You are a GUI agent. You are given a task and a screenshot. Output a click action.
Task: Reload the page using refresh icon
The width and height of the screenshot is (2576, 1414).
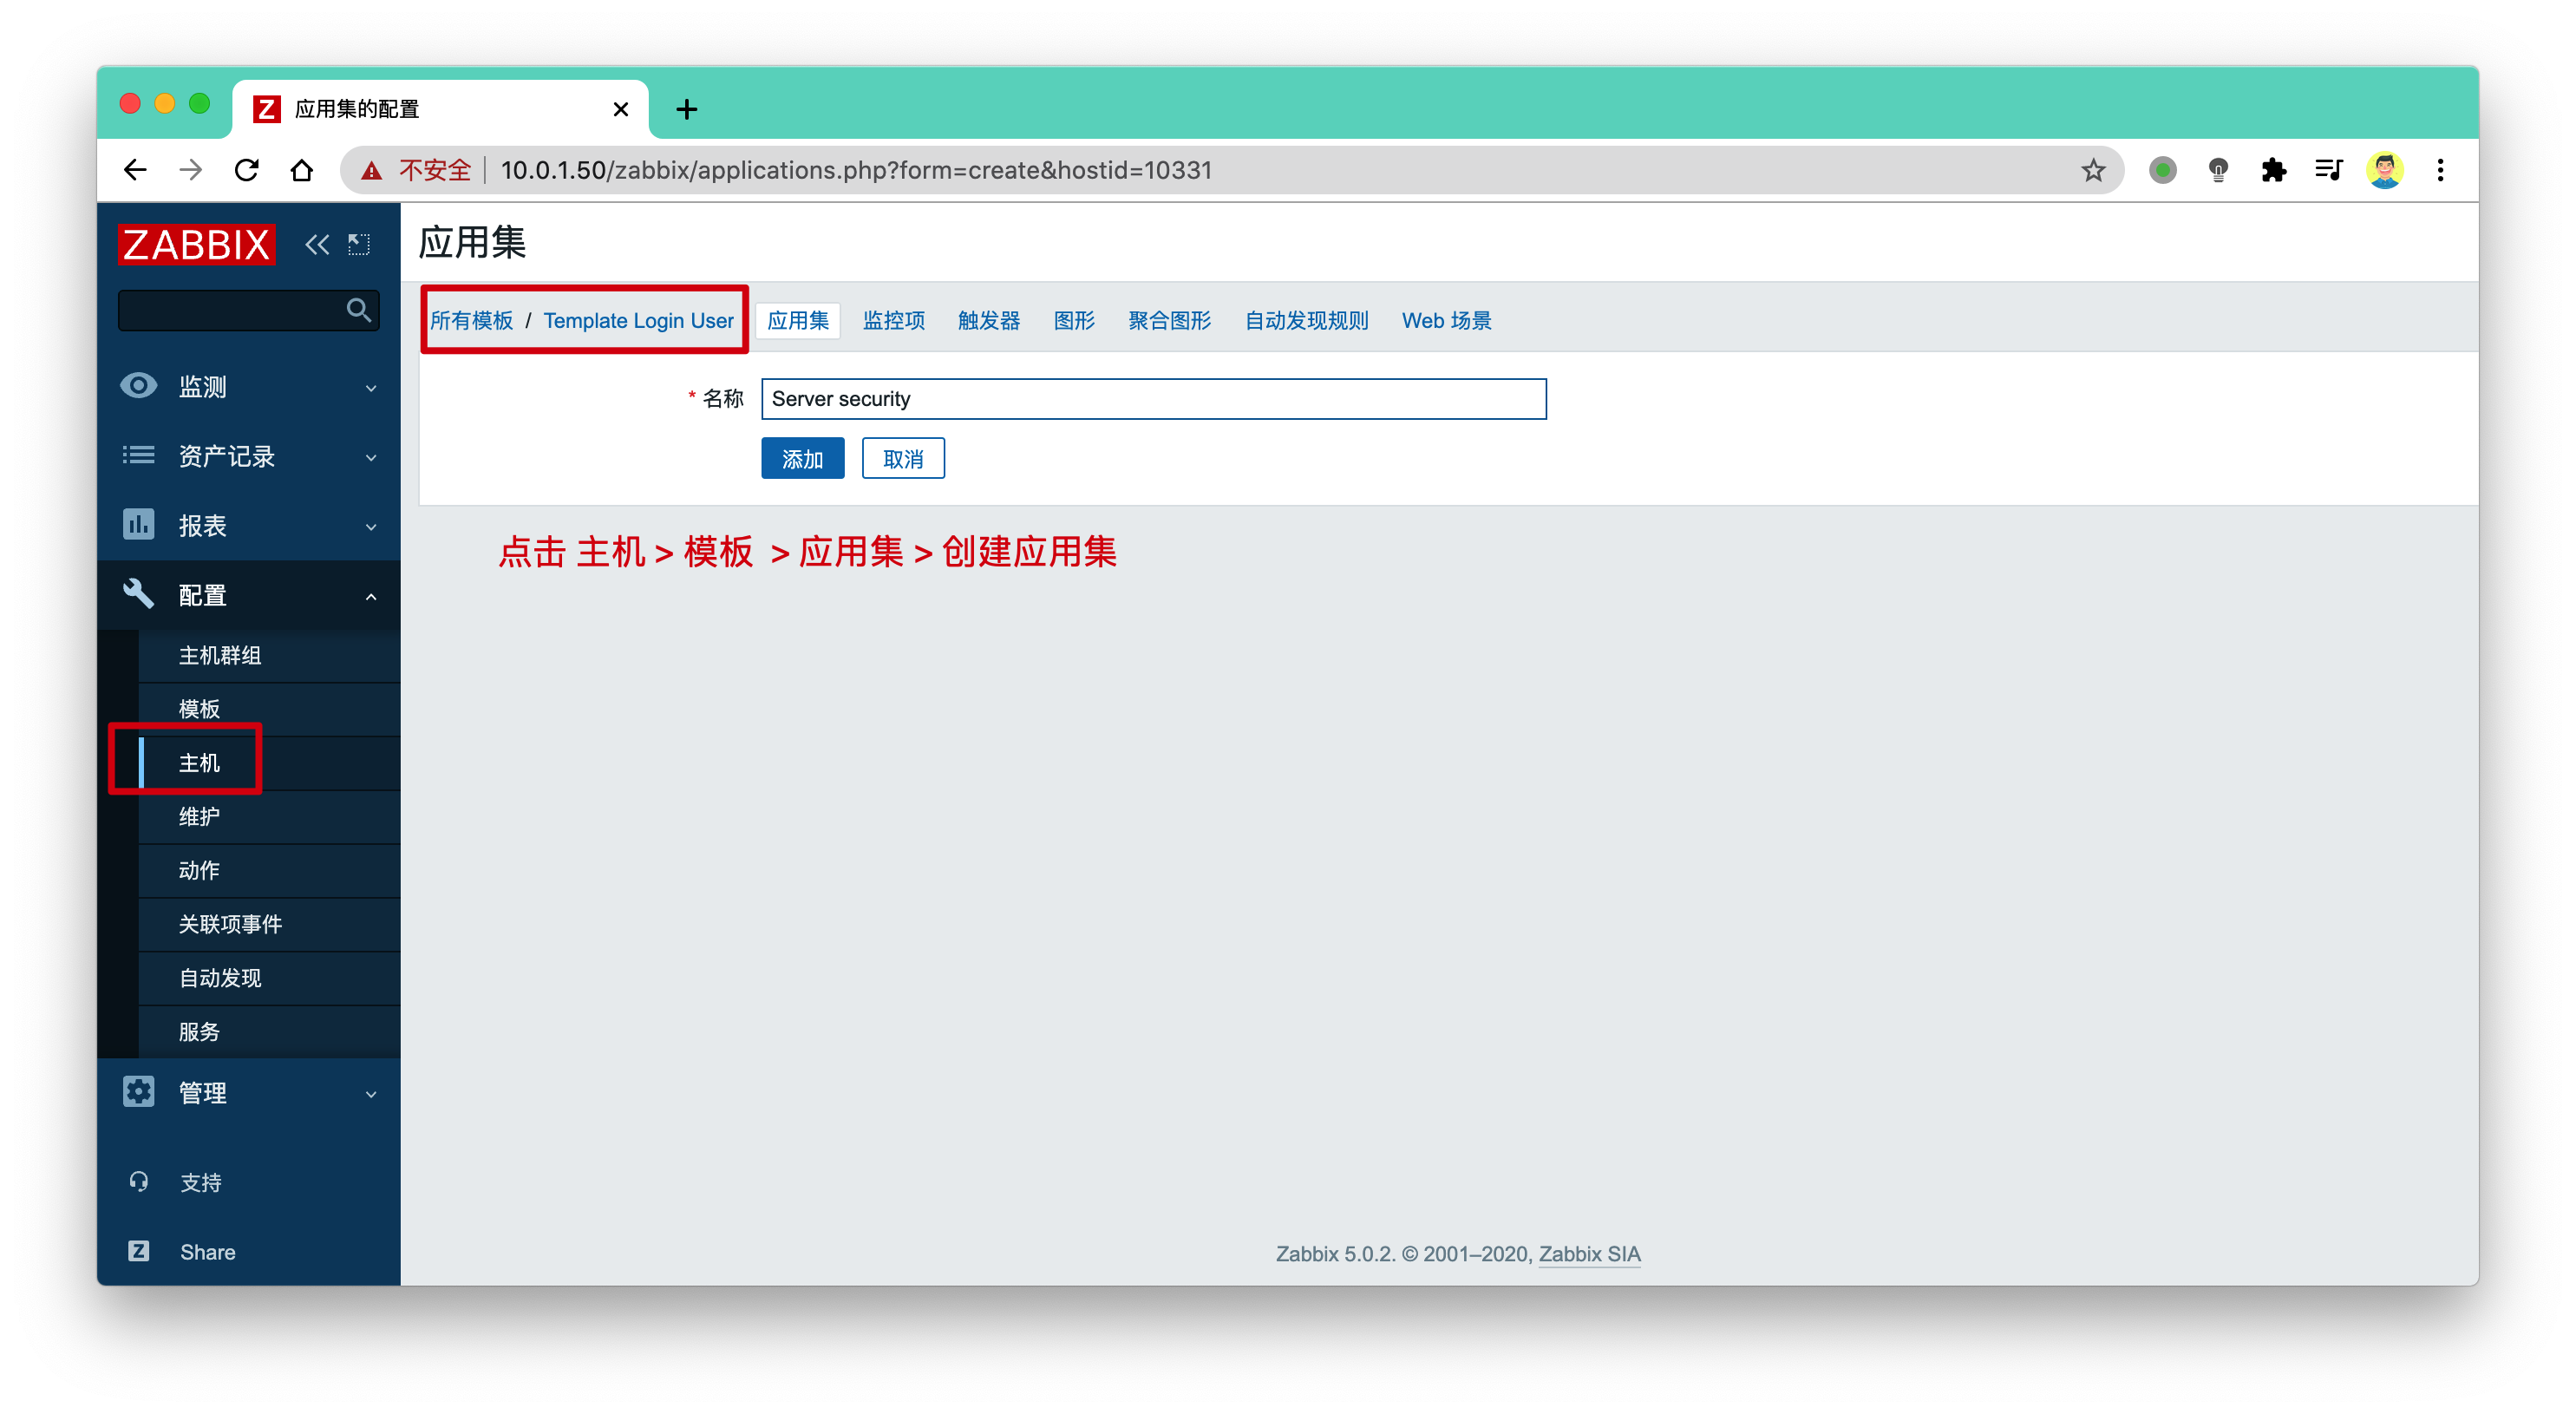(247, 170)
